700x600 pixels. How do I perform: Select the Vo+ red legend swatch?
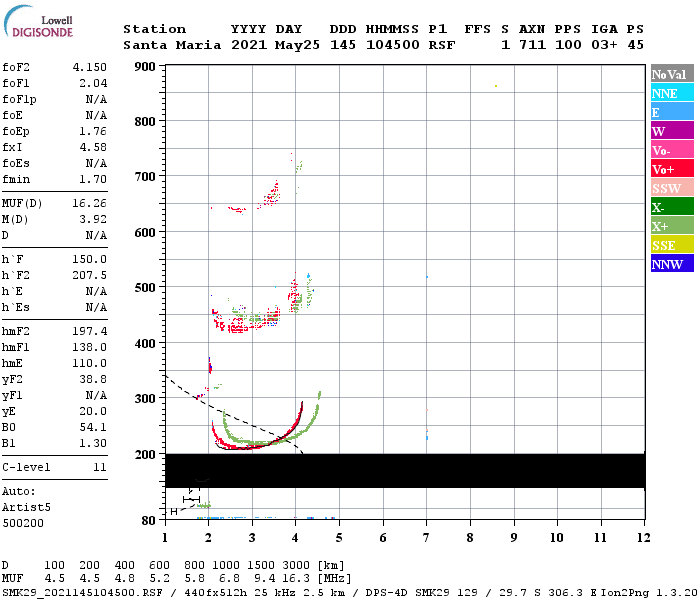[672, 168]
